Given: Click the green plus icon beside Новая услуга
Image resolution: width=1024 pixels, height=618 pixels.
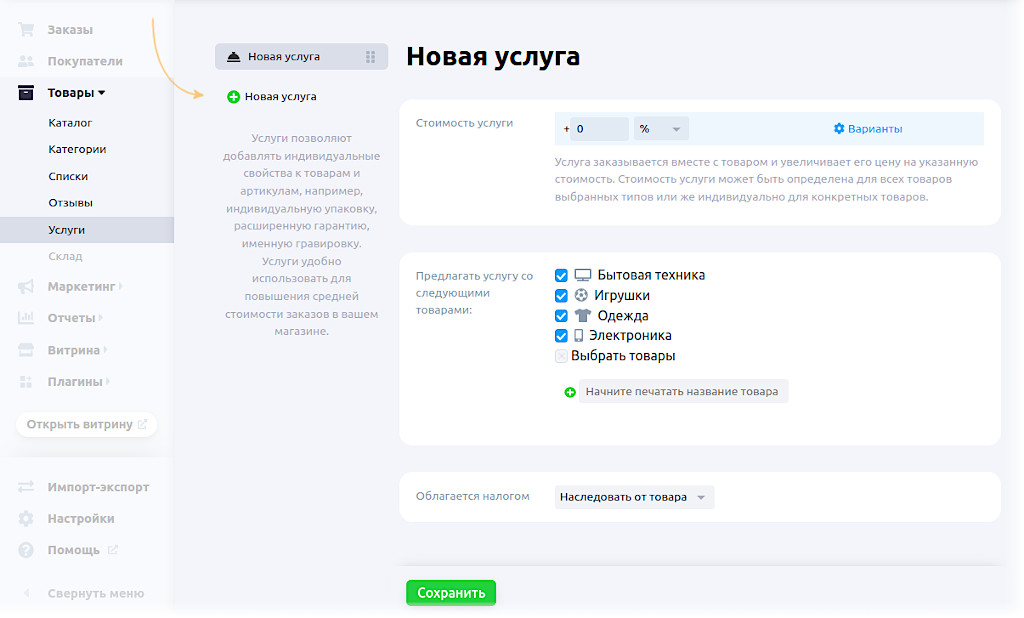Looking at the screenshot, I should [233, 97].
